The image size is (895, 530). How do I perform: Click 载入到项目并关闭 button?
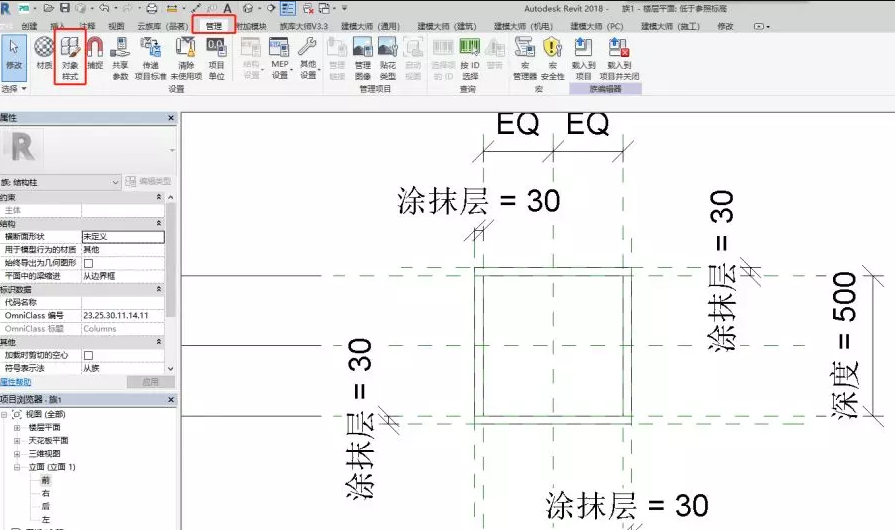pos(619,58)
